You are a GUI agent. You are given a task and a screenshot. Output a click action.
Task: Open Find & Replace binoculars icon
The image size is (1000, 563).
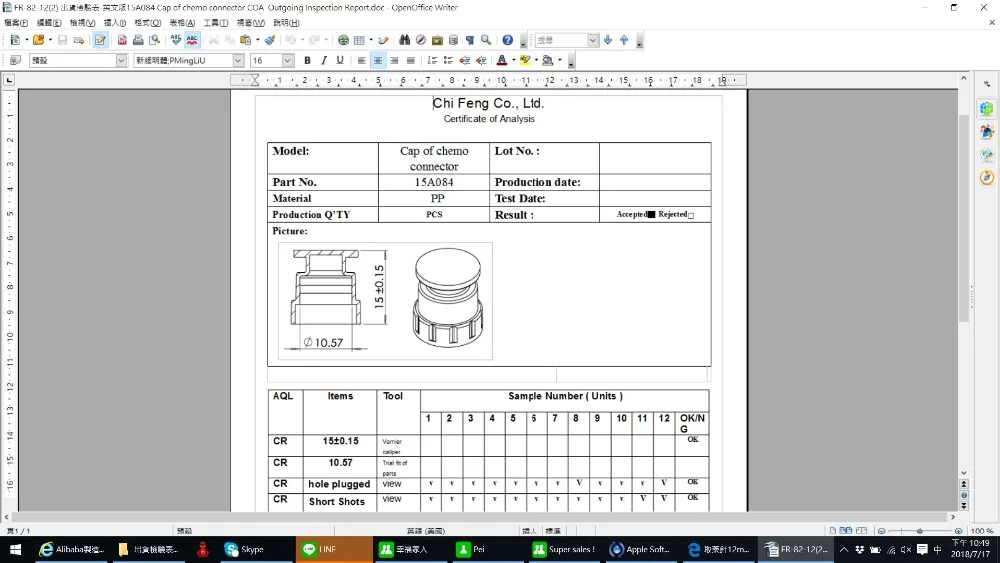(x=404, y=40)
